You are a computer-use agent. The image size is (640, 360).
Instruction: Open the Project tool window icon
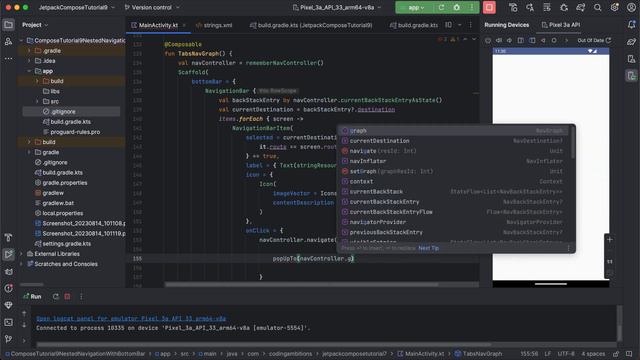8,25
